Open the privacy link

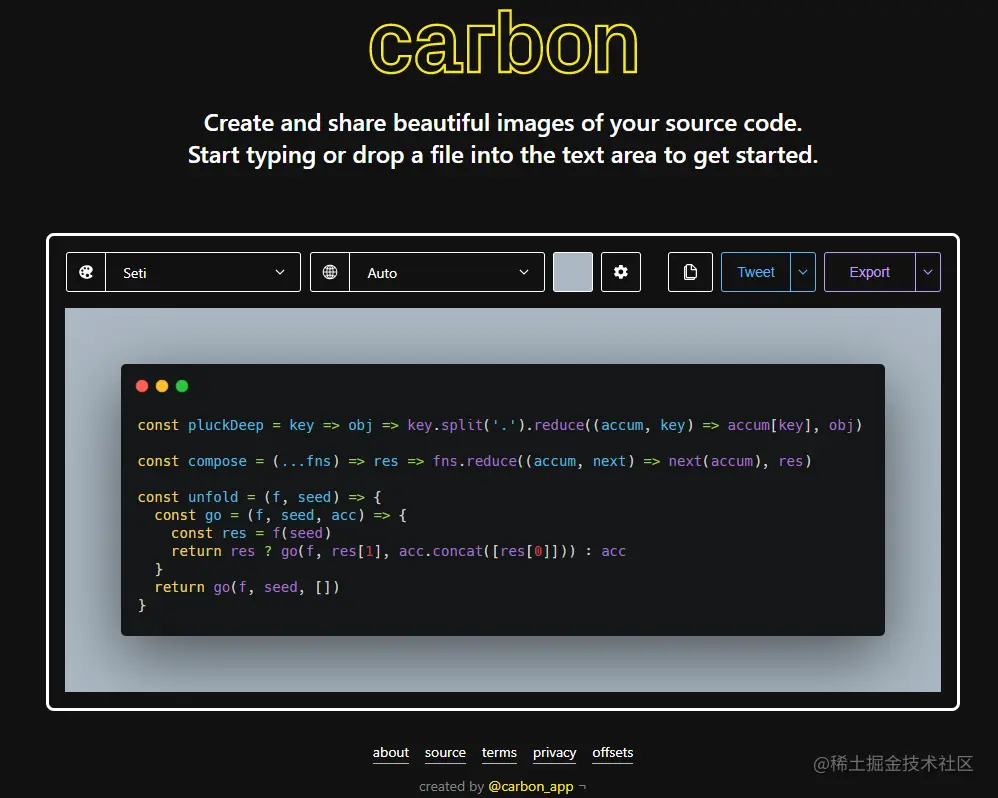554,753
